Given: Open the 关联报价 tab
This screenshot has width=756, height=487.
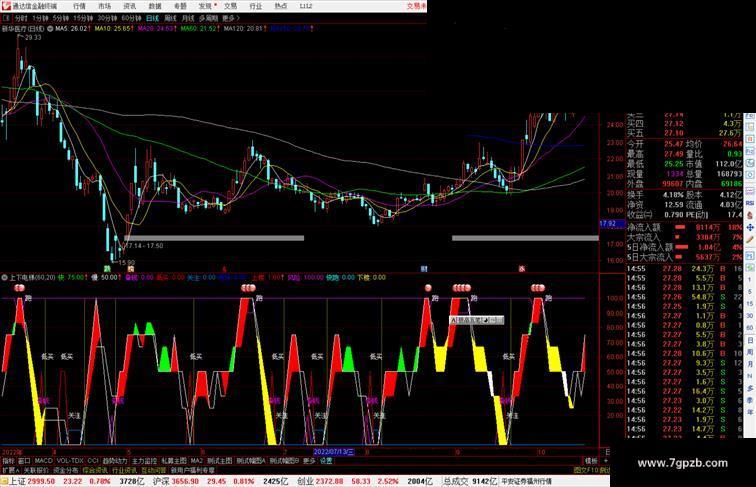Looking at the screenshot, I should click(x=36, y=470).
